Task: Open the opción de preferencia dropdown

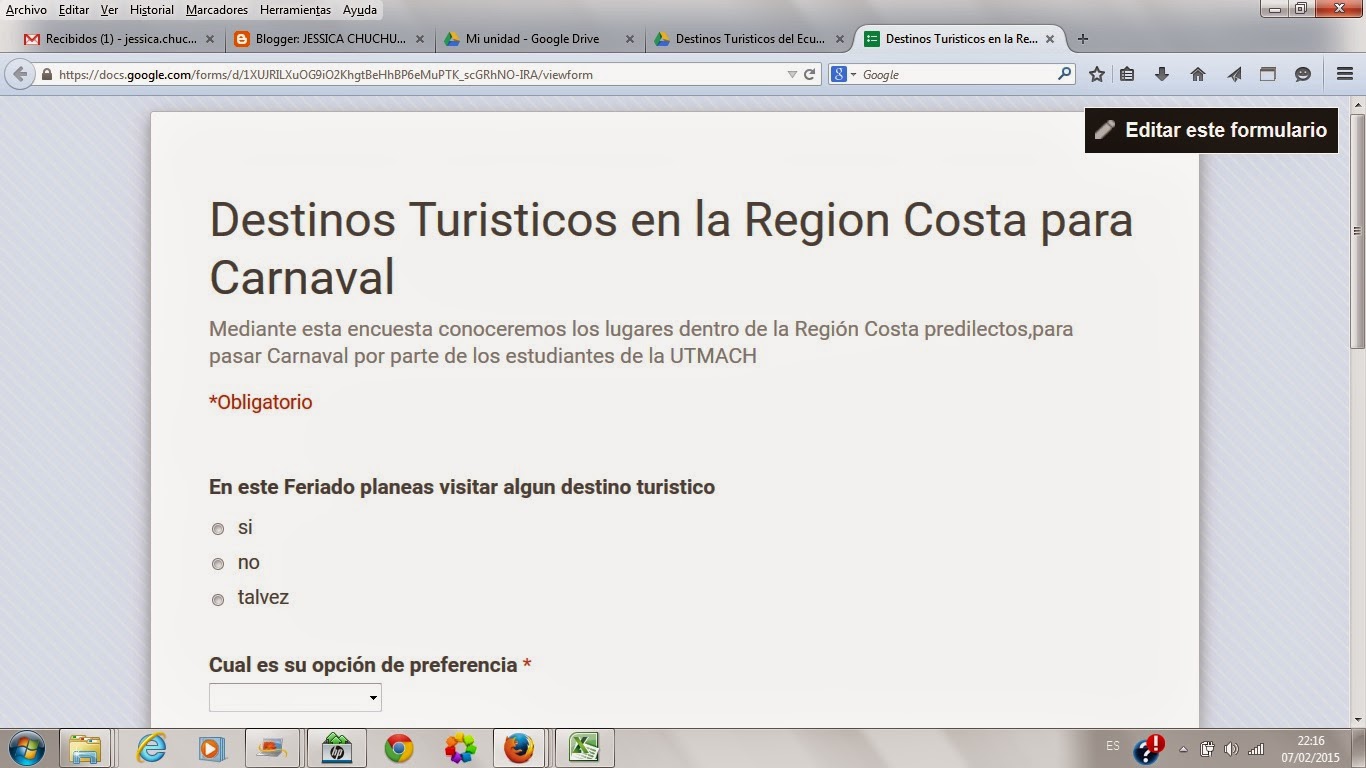Action: point(295,697)
